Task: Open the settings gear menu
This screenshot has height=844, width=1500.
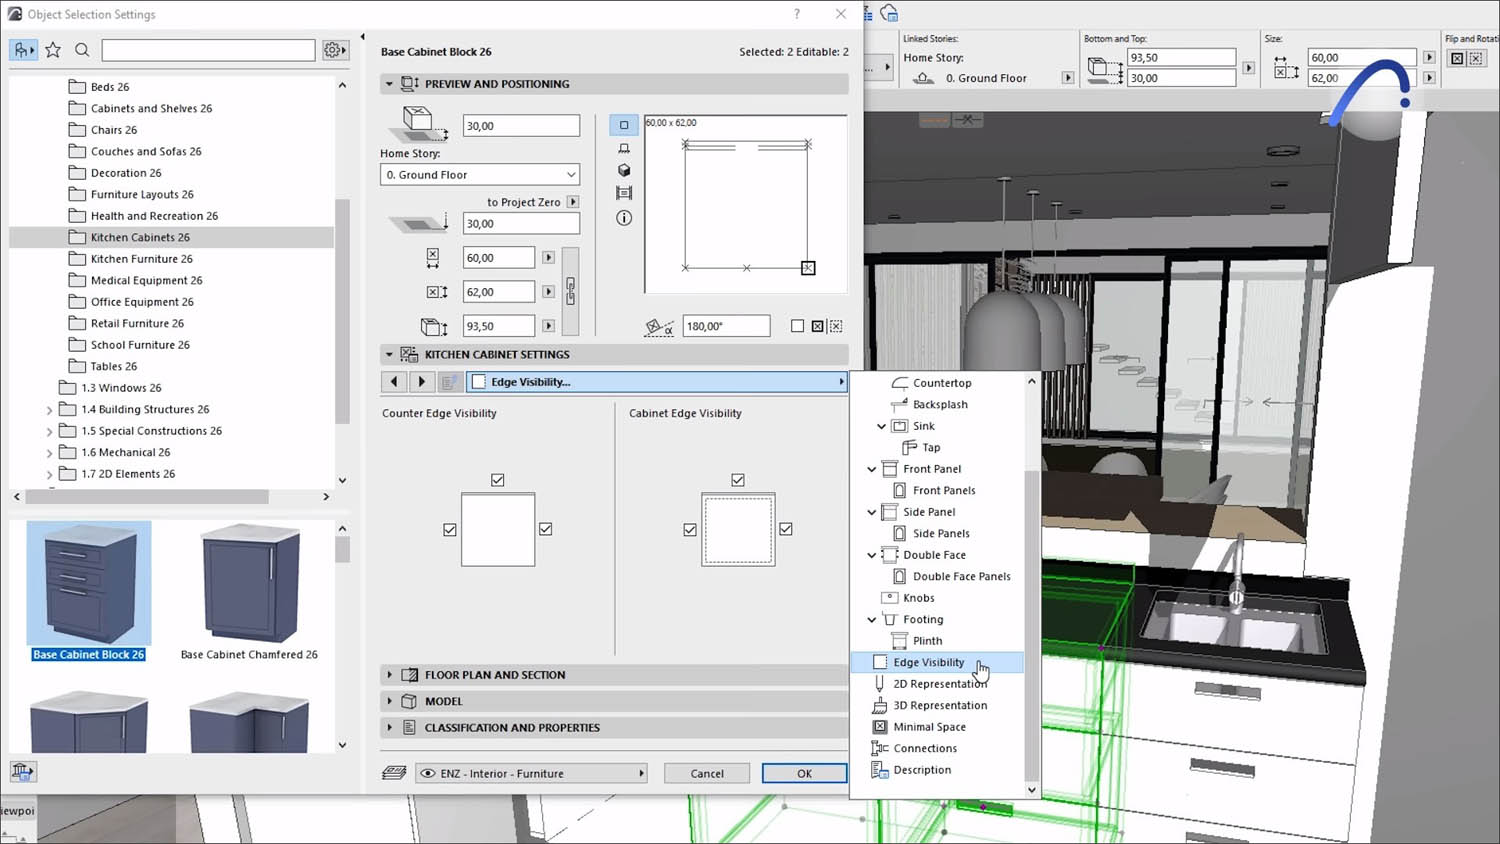Action: tap(335, 49)
